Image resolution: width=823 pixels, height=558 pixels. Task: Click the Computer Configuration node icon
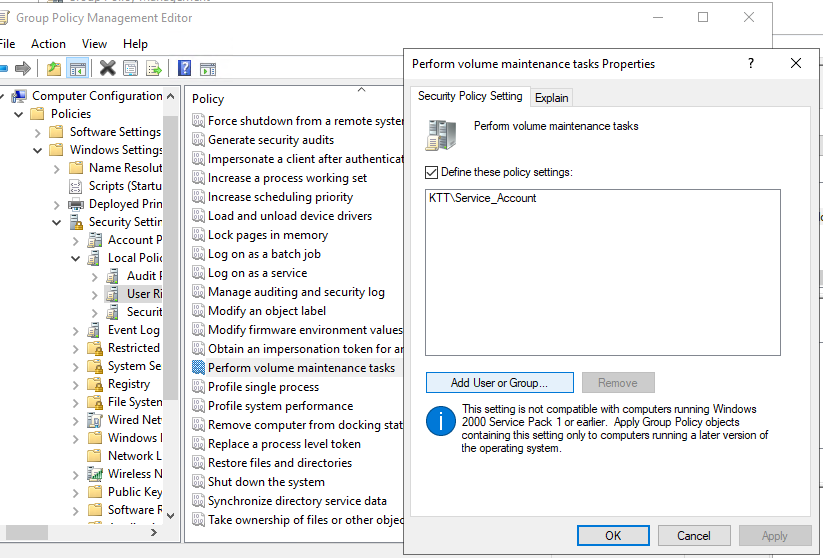pos(19,96)
